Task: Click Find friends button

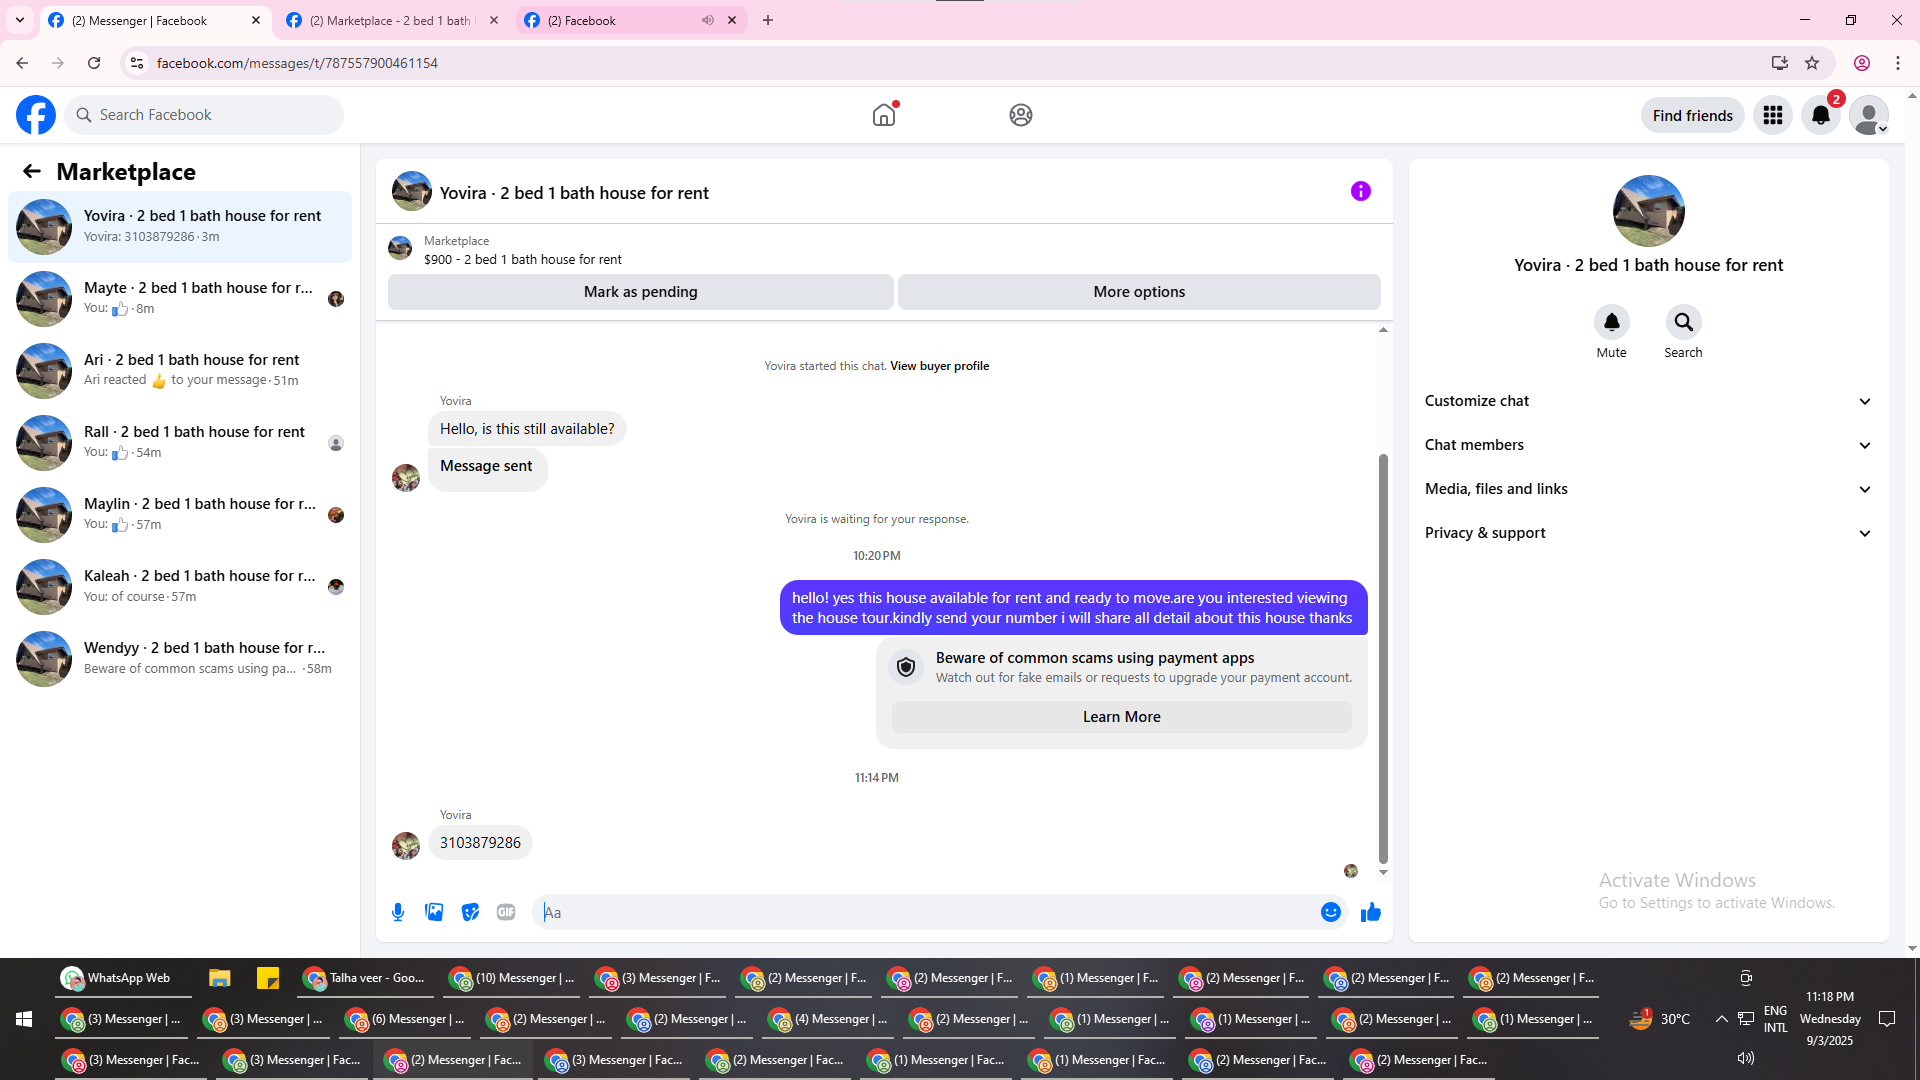Action: pyautogui.click(x=1693, y=115)
